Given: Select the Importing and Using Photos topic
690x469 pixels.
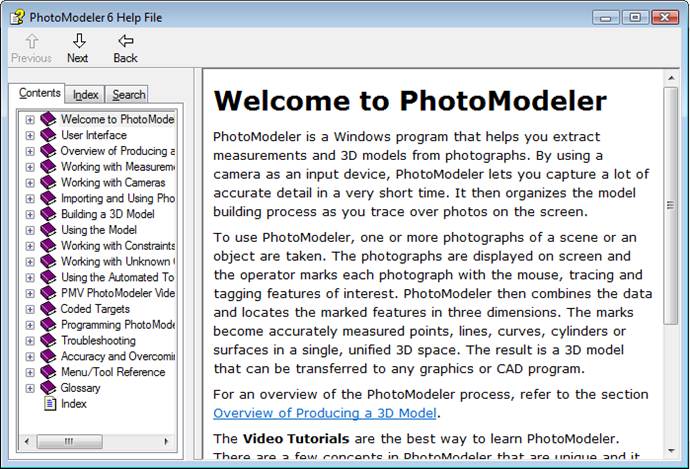Looking at the screenshot, I should tap(118, 199).
